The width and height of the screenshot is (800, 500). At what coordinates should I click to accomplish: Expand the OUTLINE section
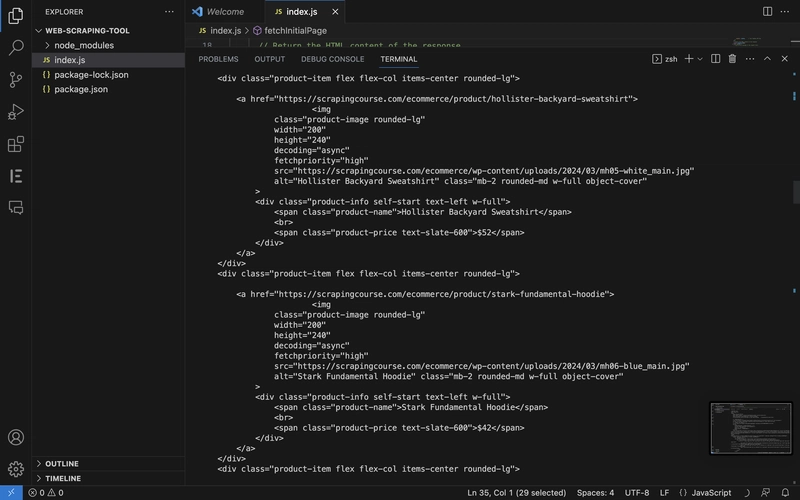(62, 464)
